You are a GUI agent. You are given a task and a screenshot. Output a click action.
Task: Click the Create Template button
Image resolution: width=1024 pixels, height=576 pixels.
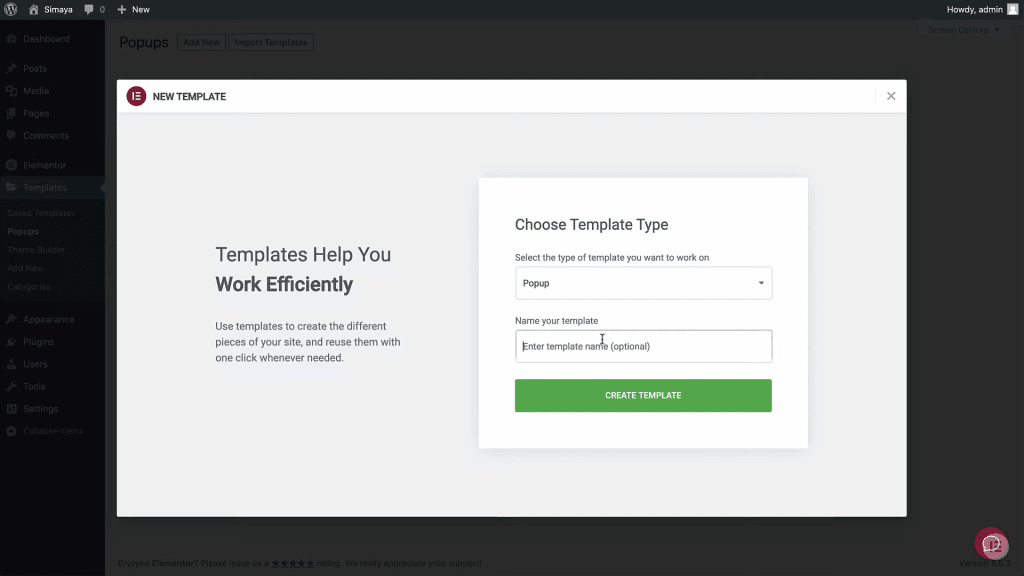[643, 395]
